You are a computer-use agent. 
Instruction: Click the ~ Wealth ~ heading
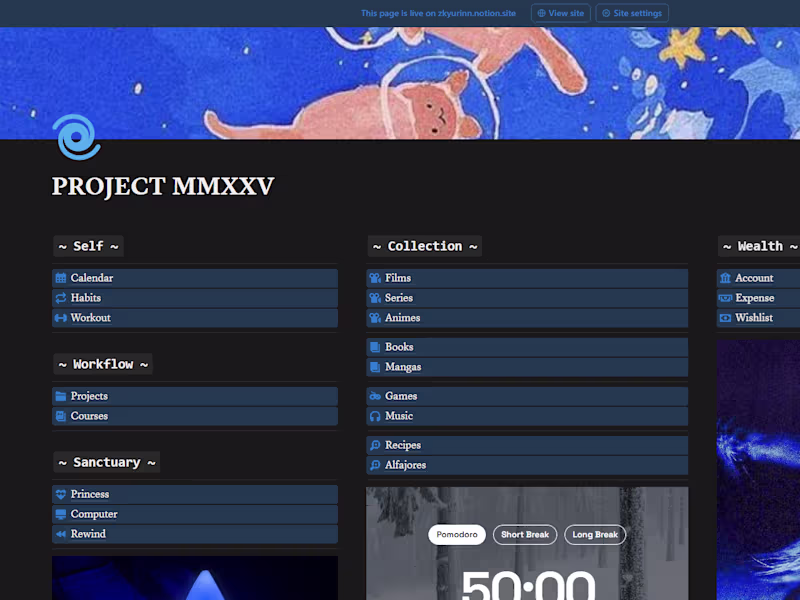point(759,246)
